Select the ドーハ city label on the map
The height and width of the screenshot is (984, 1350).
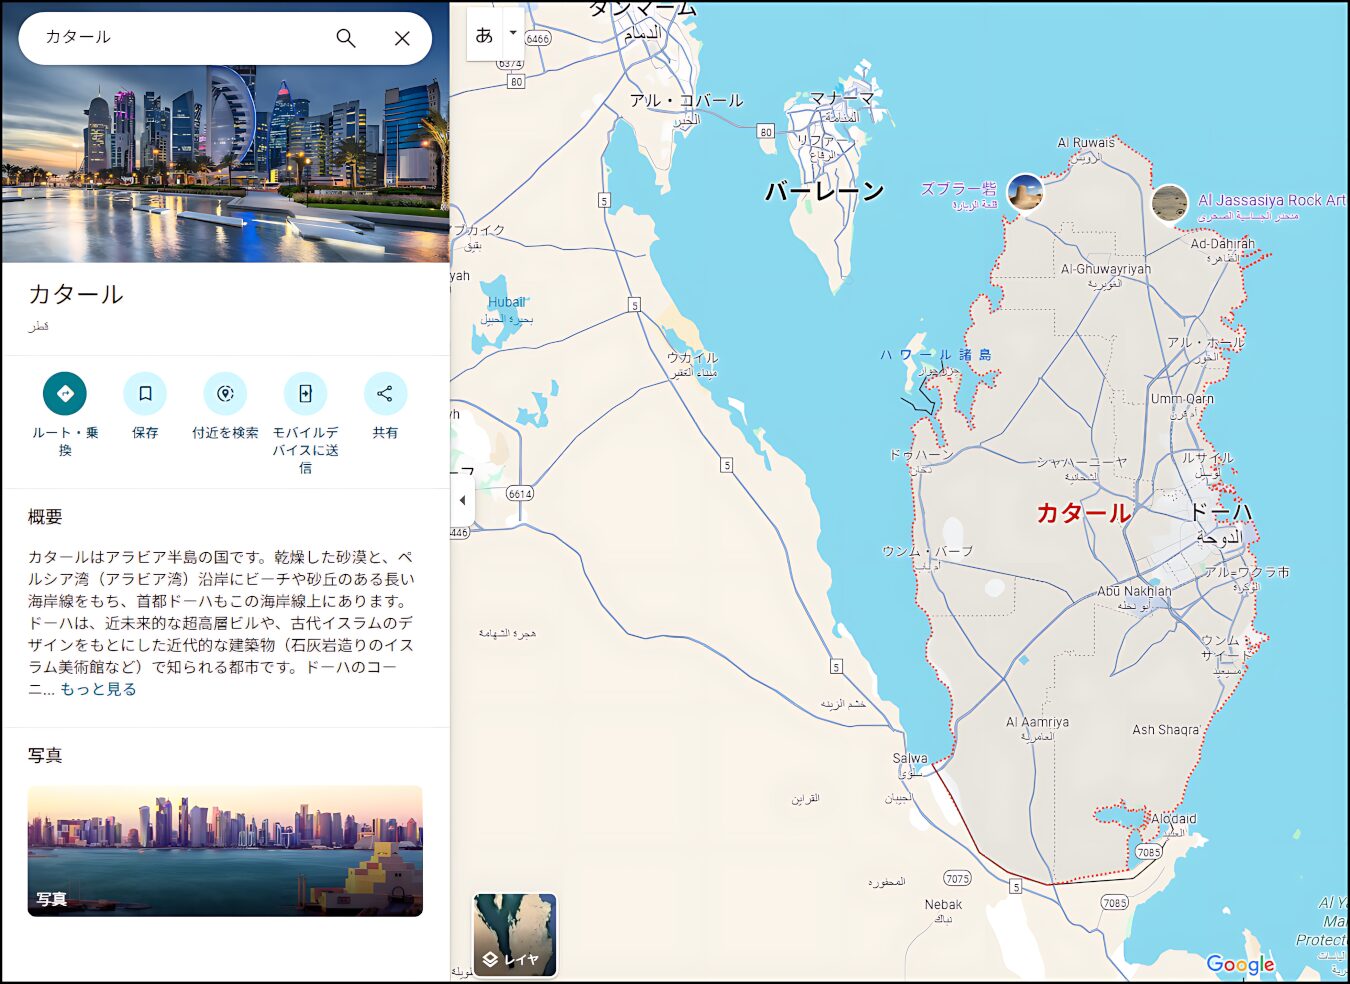[1220, 512]
